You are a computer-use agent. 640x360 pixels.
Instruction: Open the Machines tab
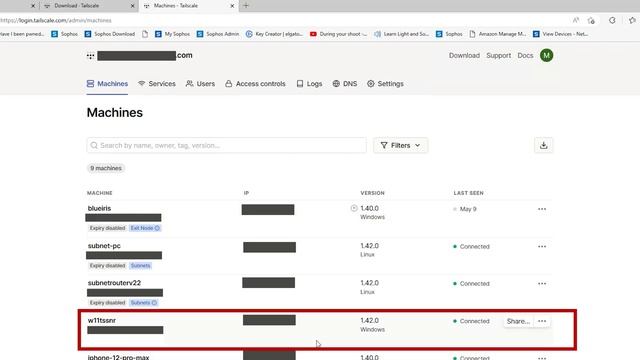[107, 84]
